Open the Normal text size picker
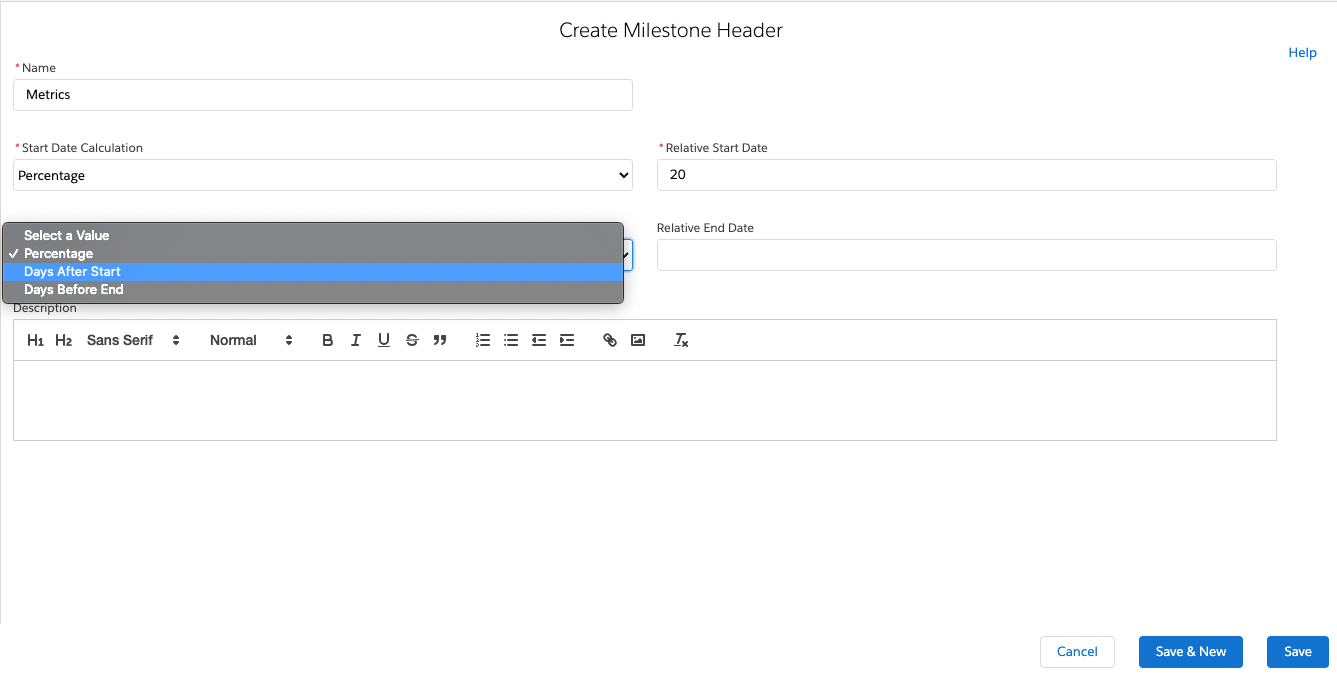Screen dimensions: 1337x679 point(251,340)
